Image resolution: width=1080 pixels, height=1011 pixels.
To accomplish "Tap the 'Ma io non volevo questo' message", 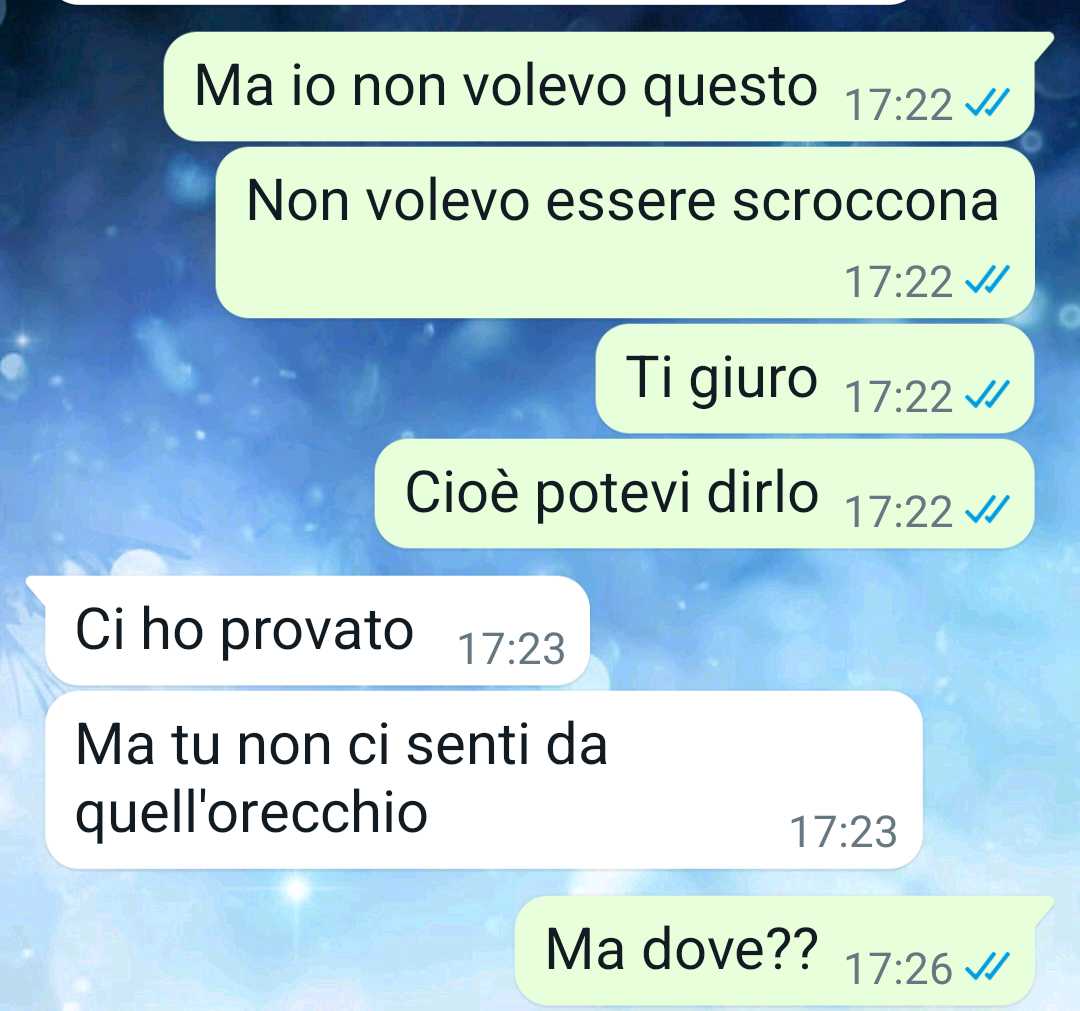I will [x=599, y=87].
